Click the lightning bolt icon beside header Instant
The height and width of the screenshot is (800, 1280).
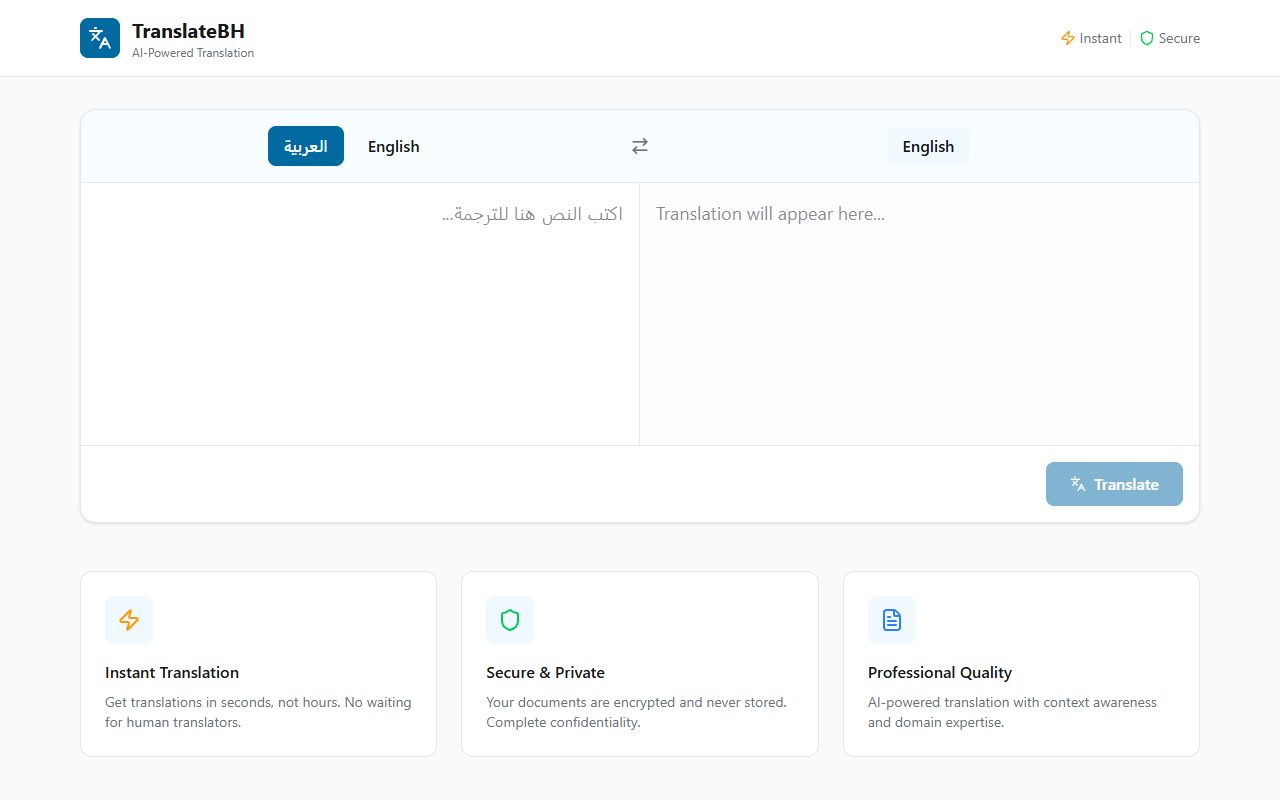(x=1068, y=38)
